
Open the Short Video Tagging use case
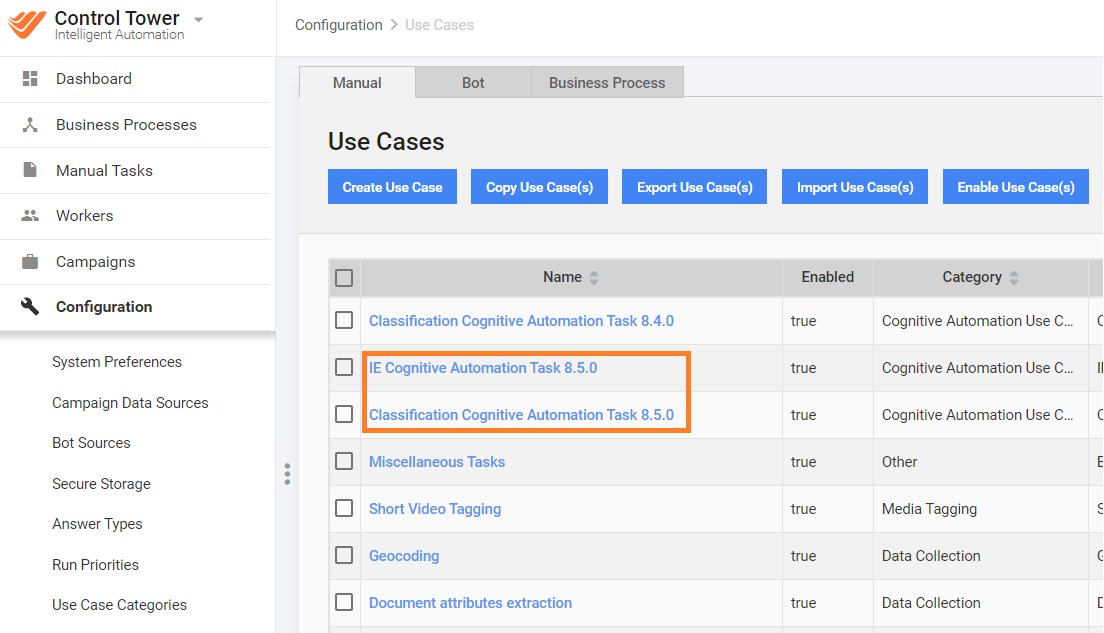point(435,509)
